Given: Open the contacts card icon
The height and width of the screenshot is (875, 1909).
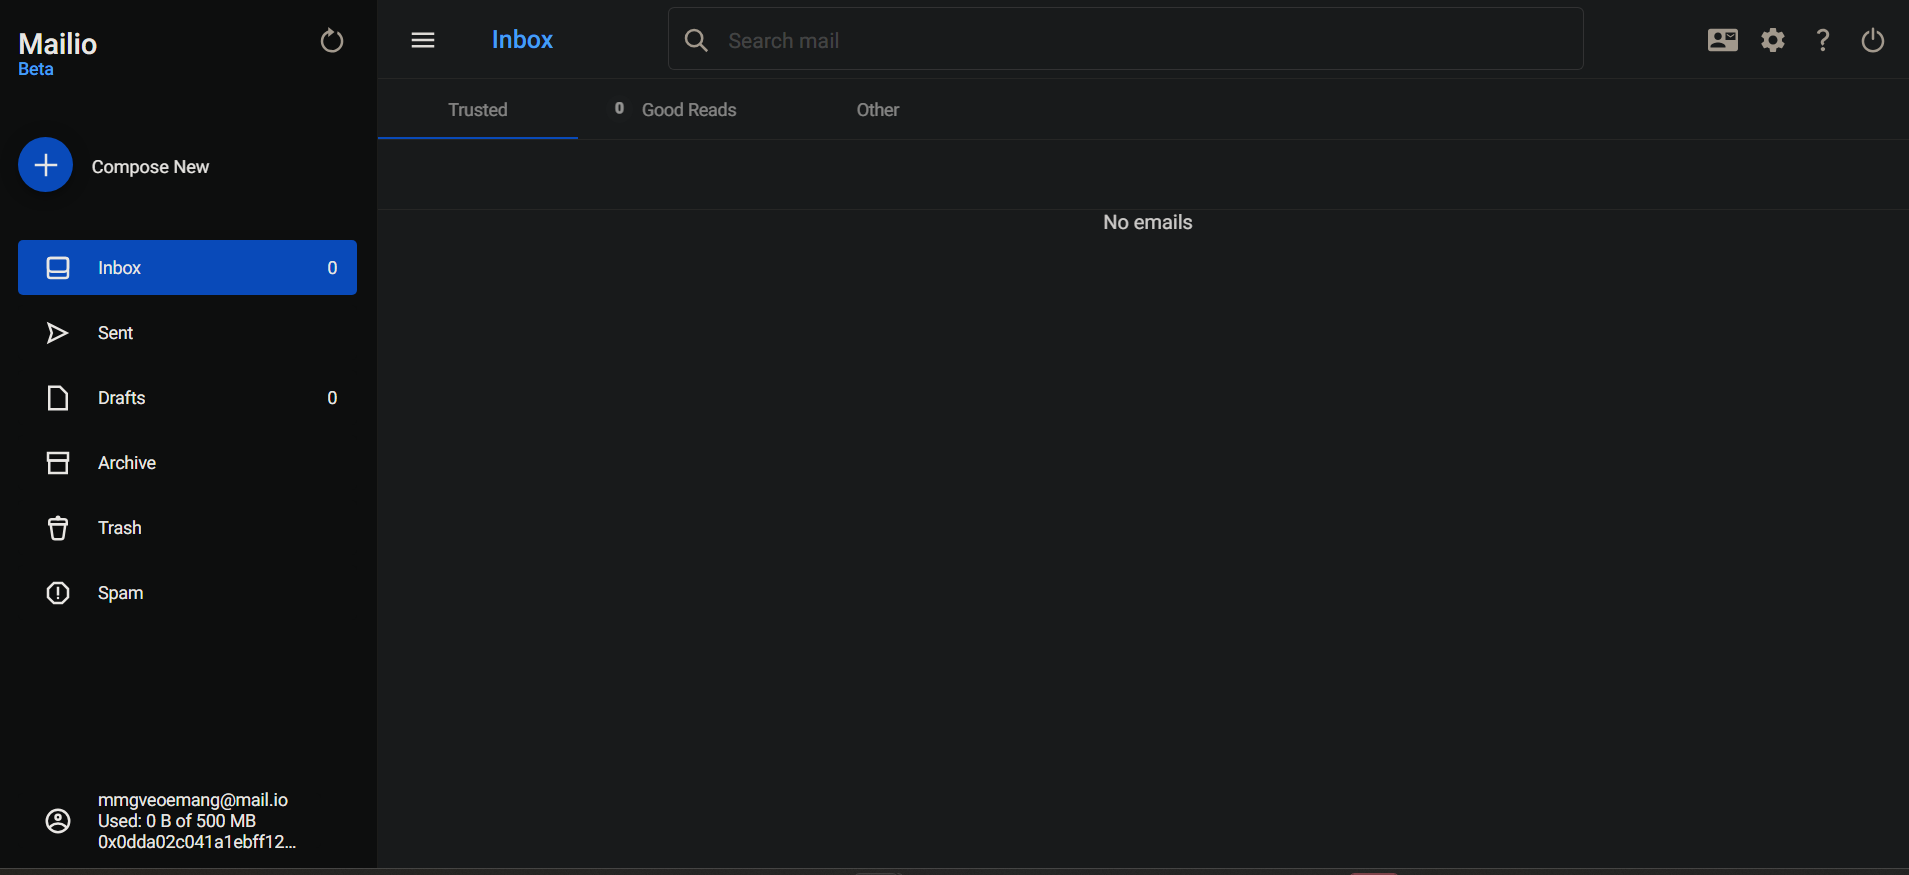Looking at the screenshot, I should pos(1722,40).
